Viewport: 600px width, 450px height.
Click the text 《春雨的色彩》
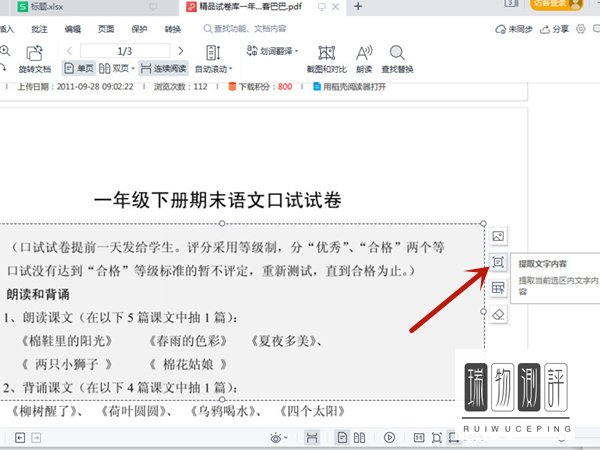(x=188, y=341)
